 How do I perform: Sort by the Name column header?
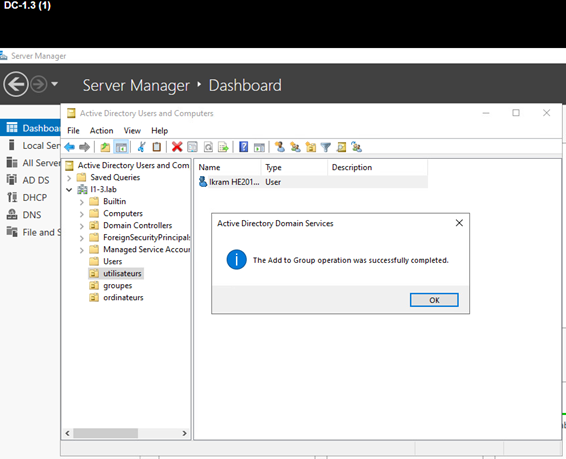point(228,167)
